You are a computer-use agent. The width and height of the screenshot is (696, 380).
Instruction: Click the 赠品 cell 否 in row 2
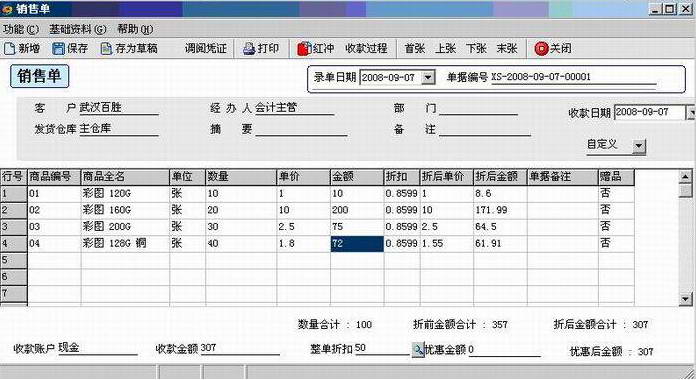tap(616, 210)
